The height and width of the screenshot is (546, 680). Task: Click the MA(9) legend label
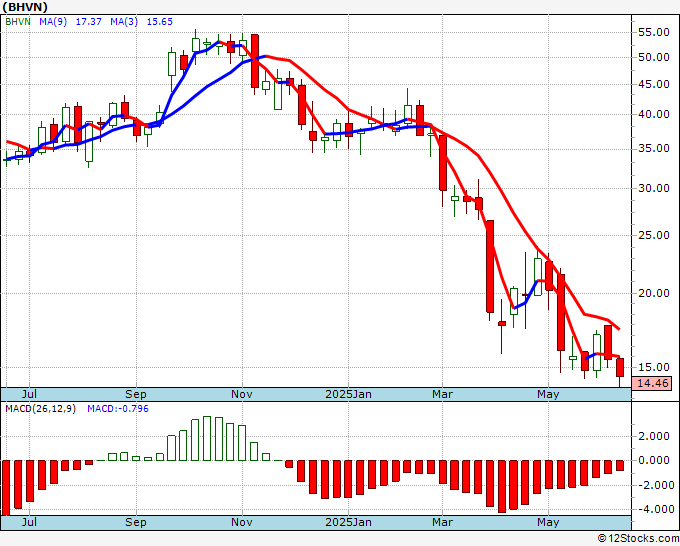pyautogui.click(x=53, y=22)
